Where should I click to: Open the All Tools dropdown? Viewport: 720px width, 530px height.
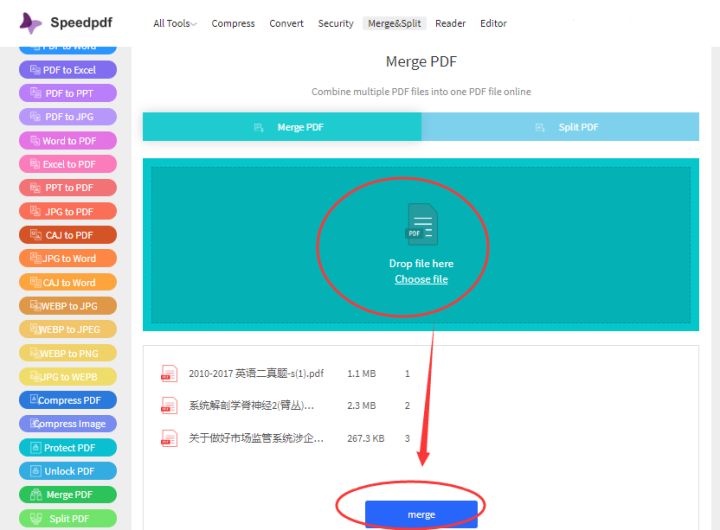coord(175,23)
